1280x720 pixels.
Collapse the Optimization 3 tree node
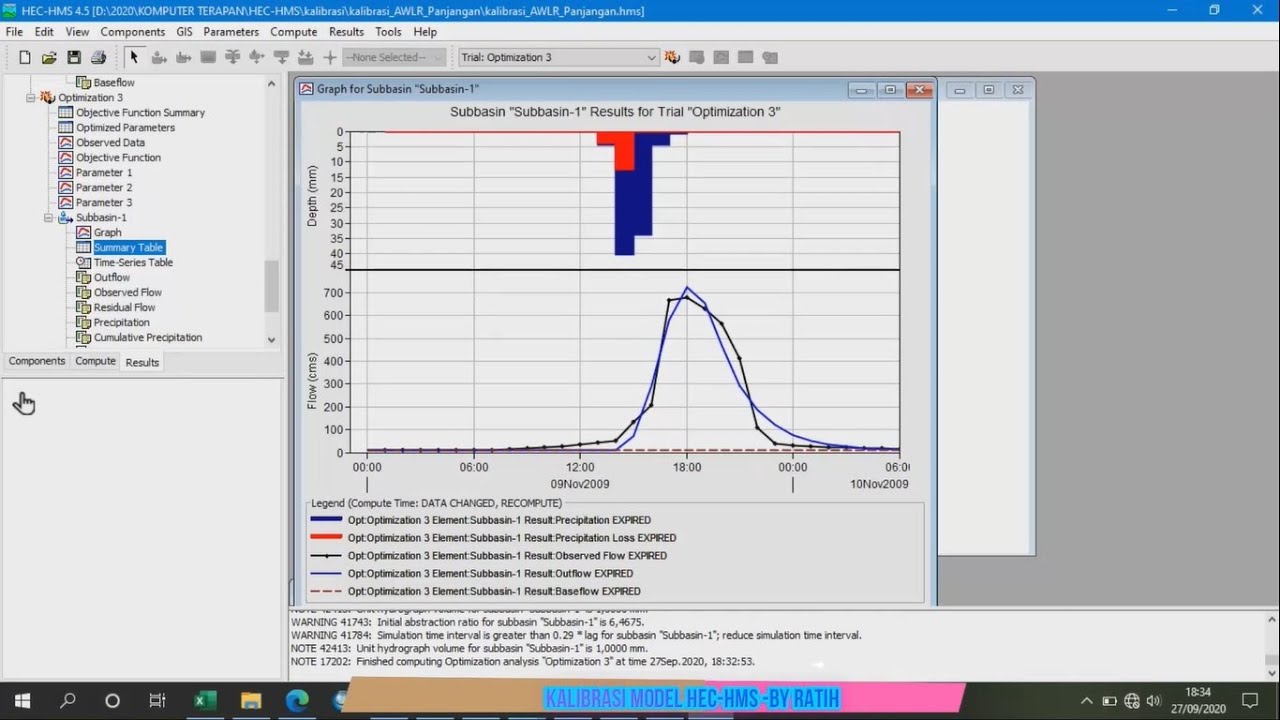[31, 98]
